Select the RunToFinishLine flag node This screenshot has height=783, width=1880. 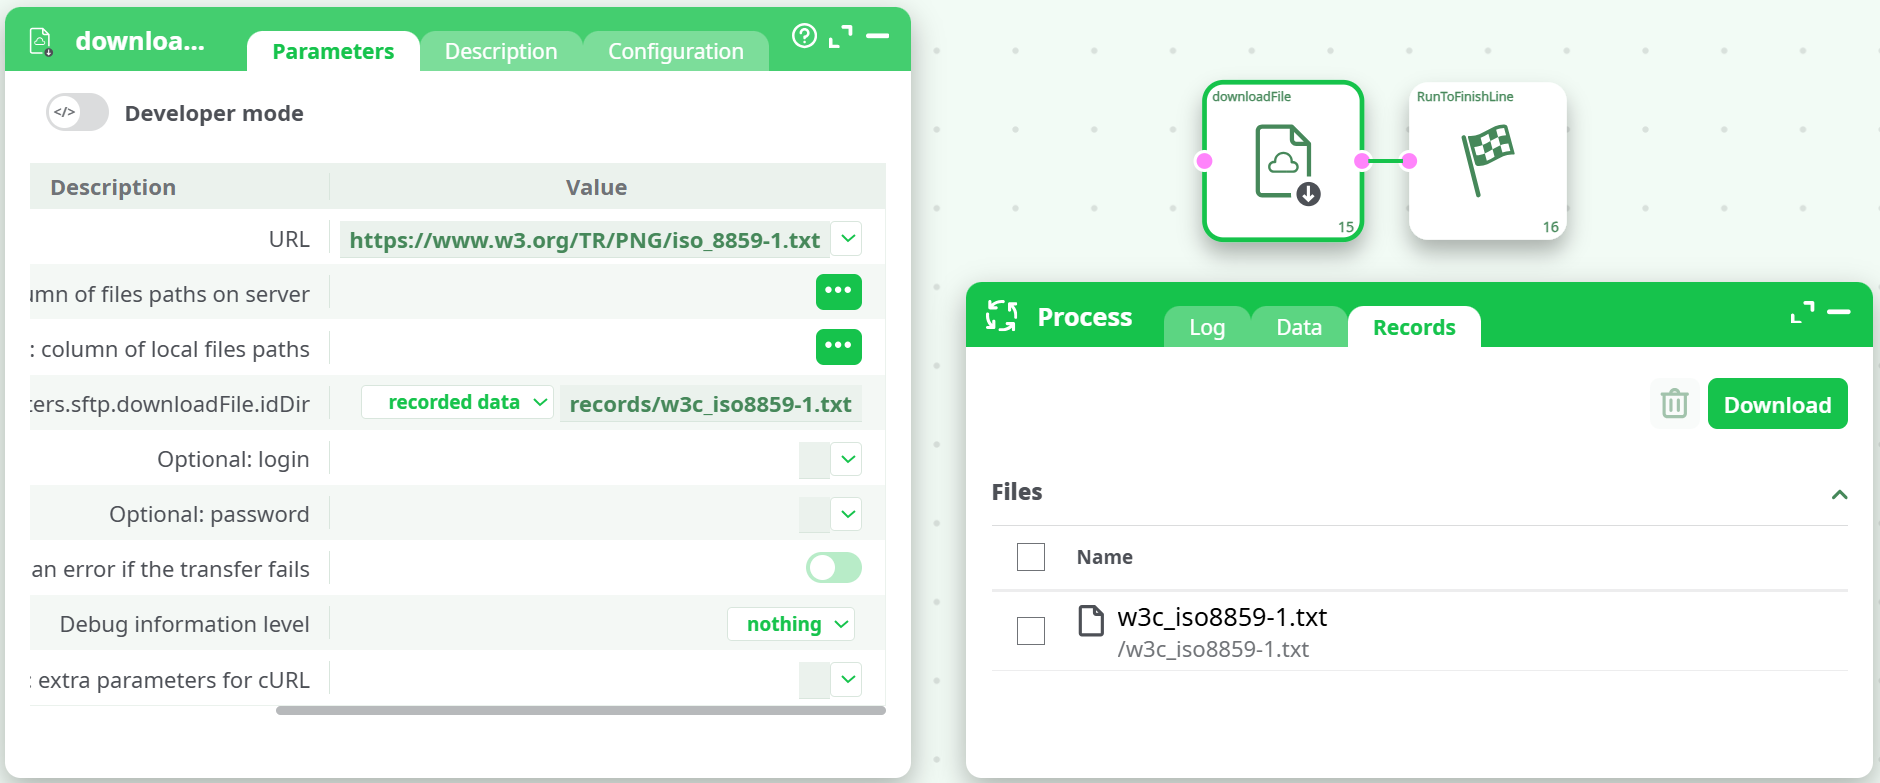[x=1487, y=161]
